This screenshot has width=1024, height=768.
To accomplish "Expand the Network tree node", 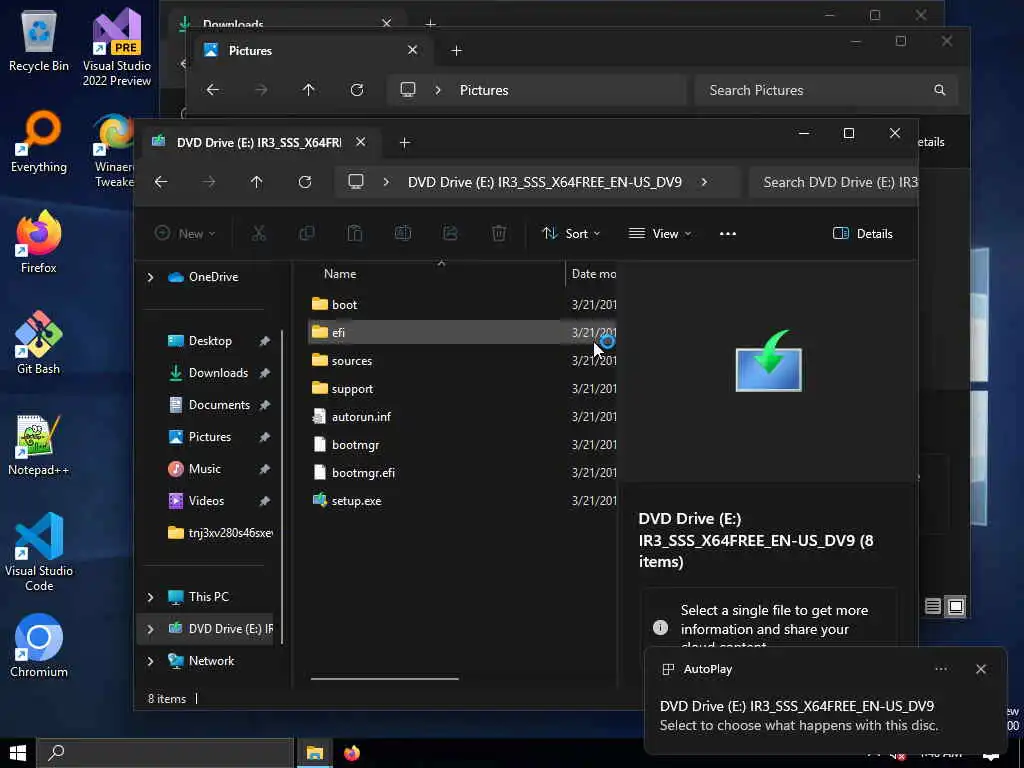I will pyautogui.click(x=150, y=661).
